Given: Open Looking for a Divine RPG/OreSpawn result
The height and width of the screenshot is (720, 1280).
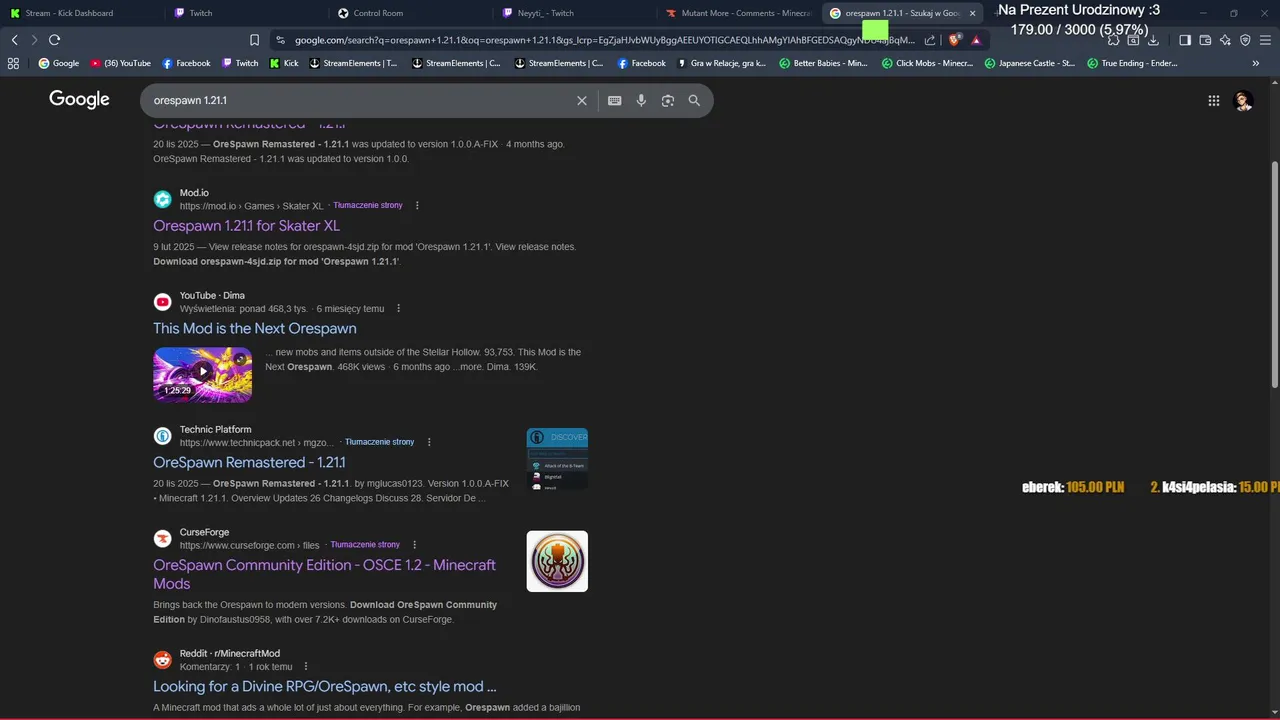Looking at the screenshot, I should coord(324,686).
